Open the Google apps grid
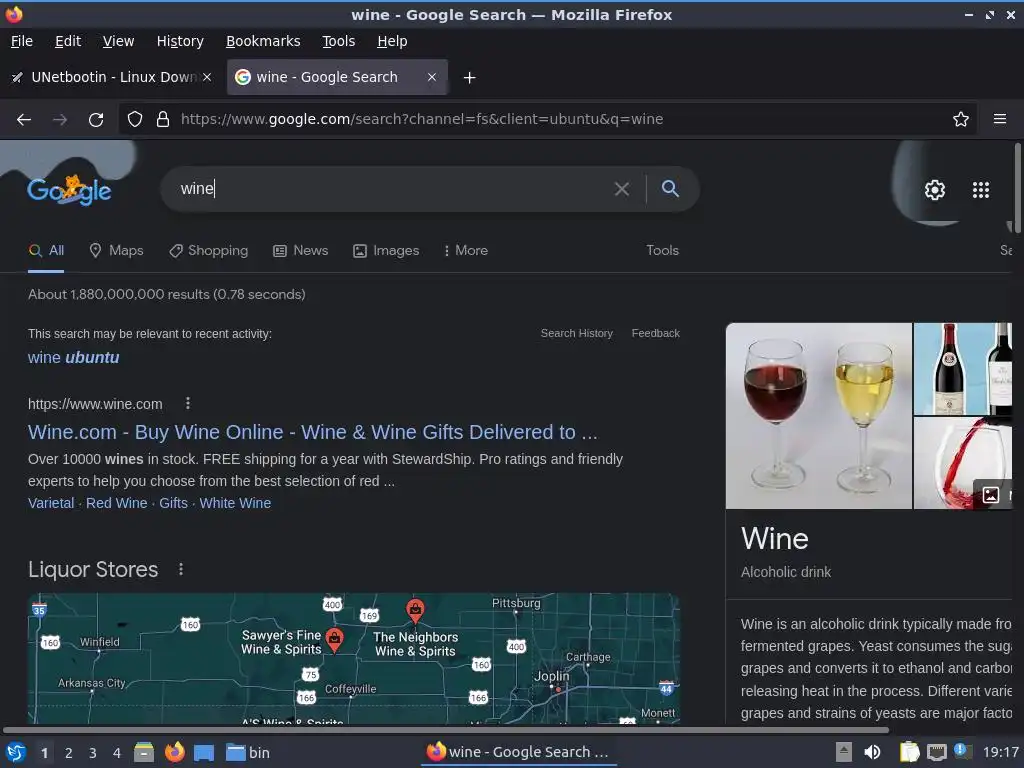This screenshot has height=768, width=1024. (981, 190)
